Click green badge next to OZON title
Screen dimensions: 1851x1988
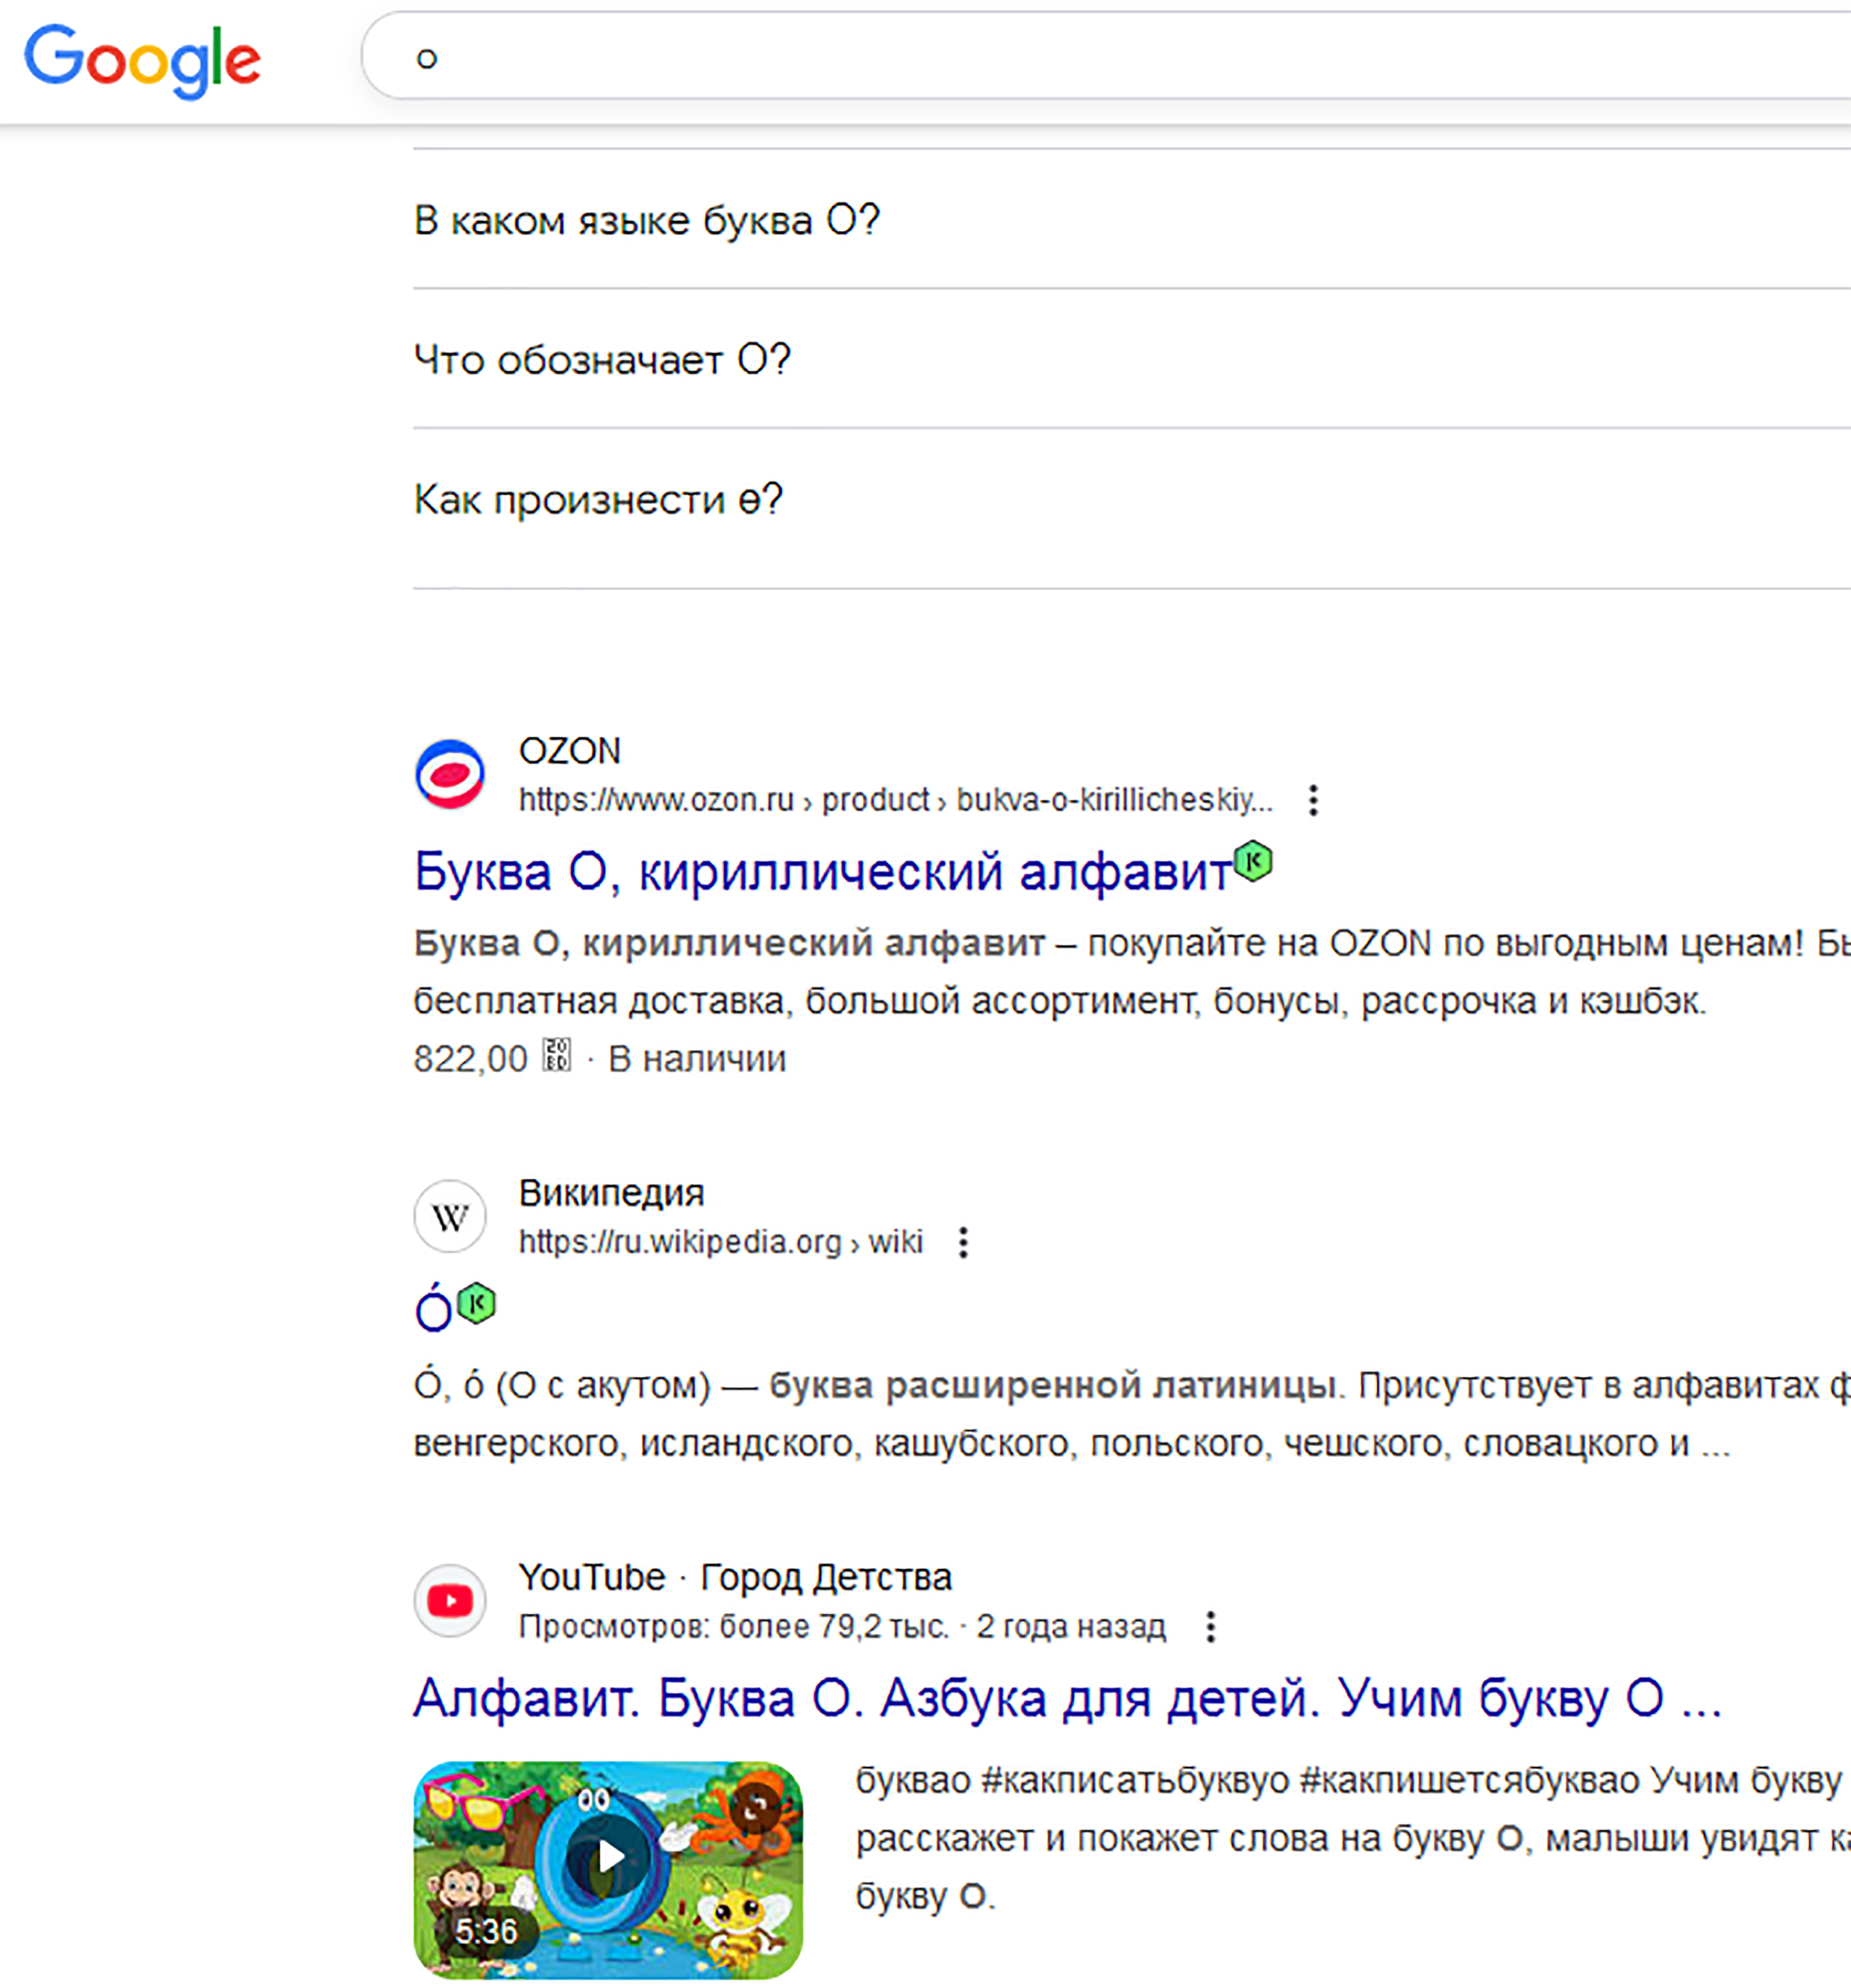pos(1252,861)
